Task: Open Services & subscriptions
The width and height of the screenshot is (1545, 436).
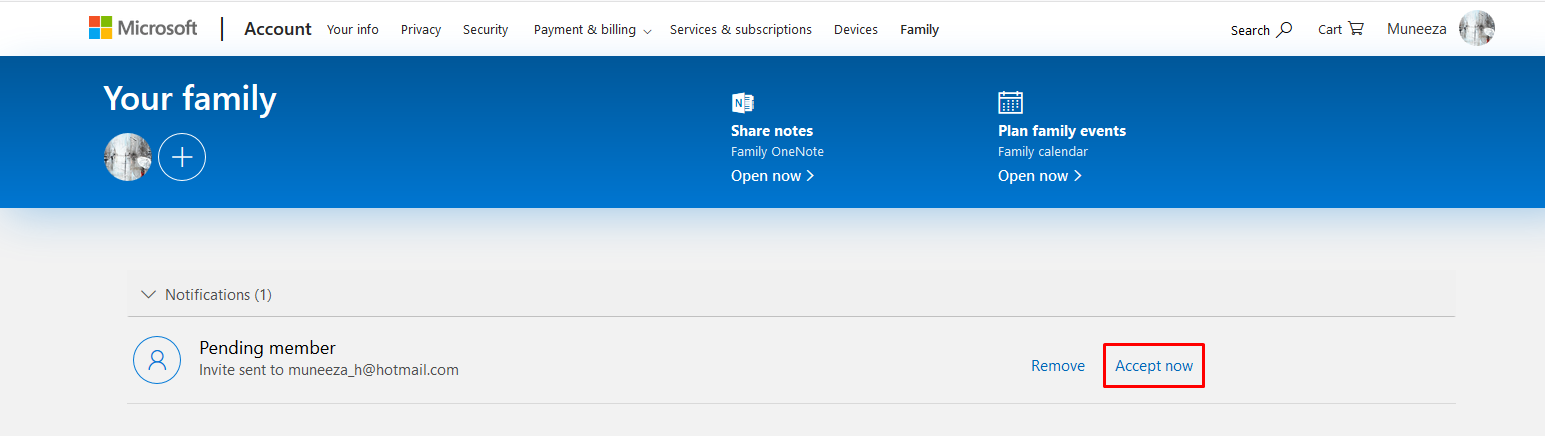Action: tap(740, 30)
